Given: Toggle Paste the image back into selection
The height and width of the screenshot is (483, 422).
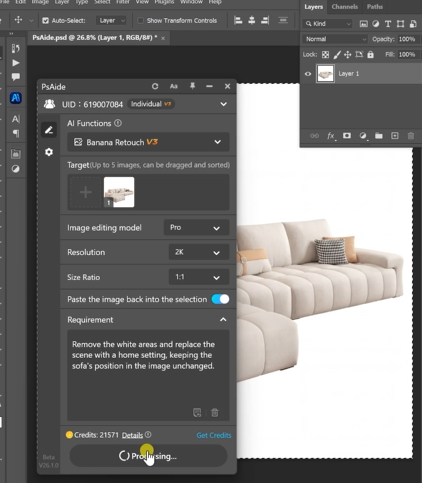Looking at the screenshot, I should pyautogui.click(x=220, y=299).
